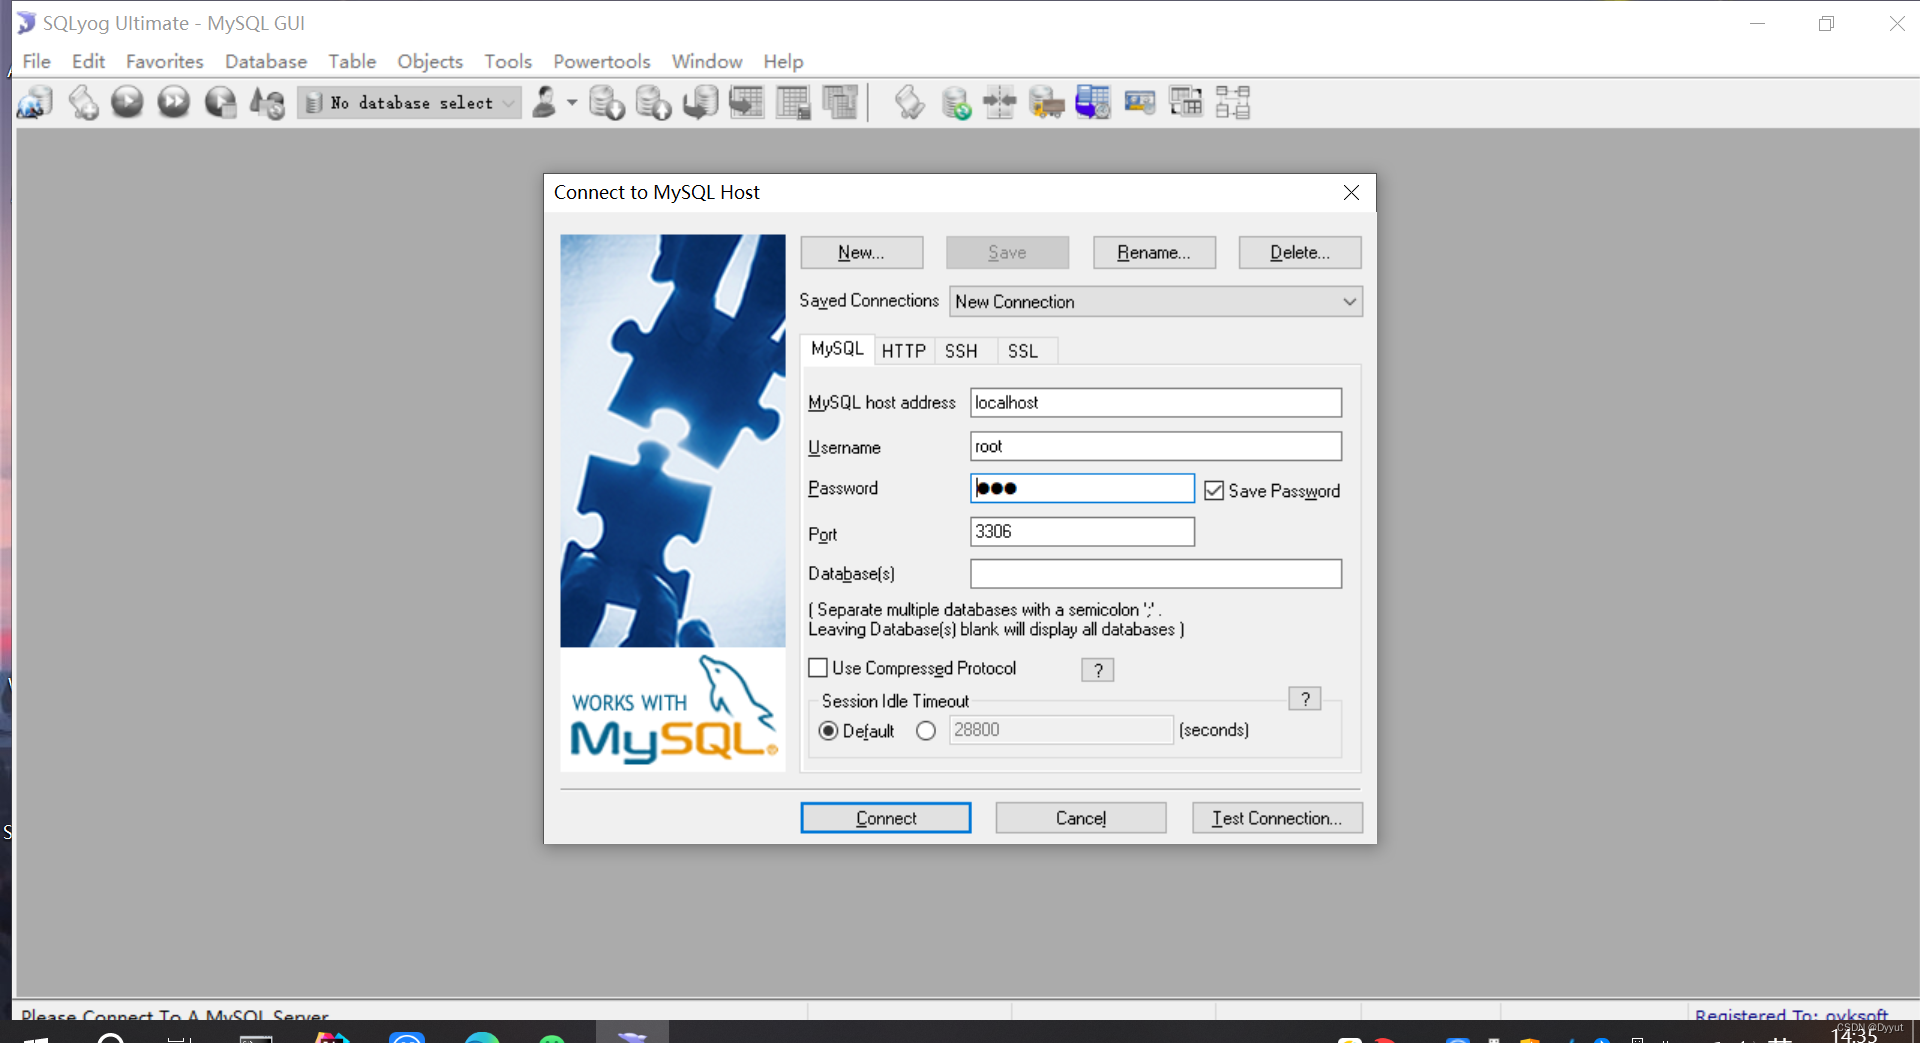
Task: Close the Connect to MySQL Host dialog
Action: (x=1351, y=192)
